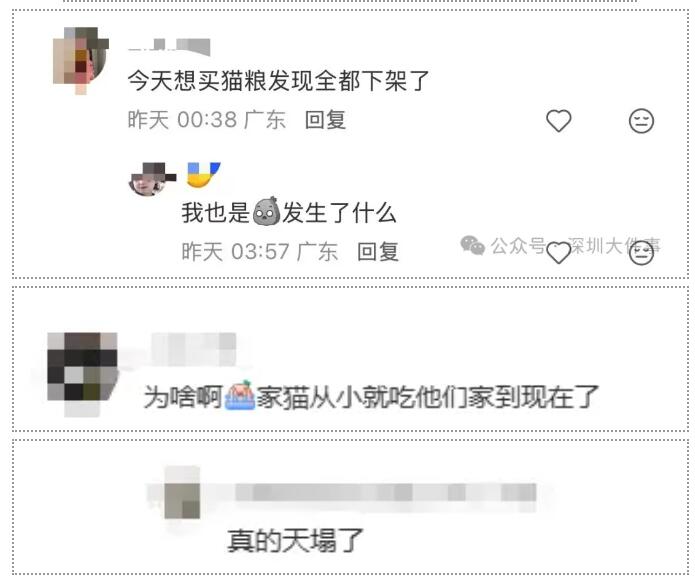The height and width of the screenshot is (583, 695).
Task: Reply to the comment posted 昨天 00:38
Action: point(325,120)
